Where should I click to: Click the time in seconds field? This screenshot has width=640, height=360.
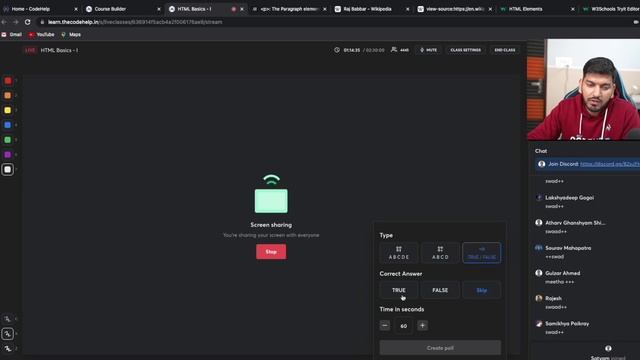(x=404, y=326)
